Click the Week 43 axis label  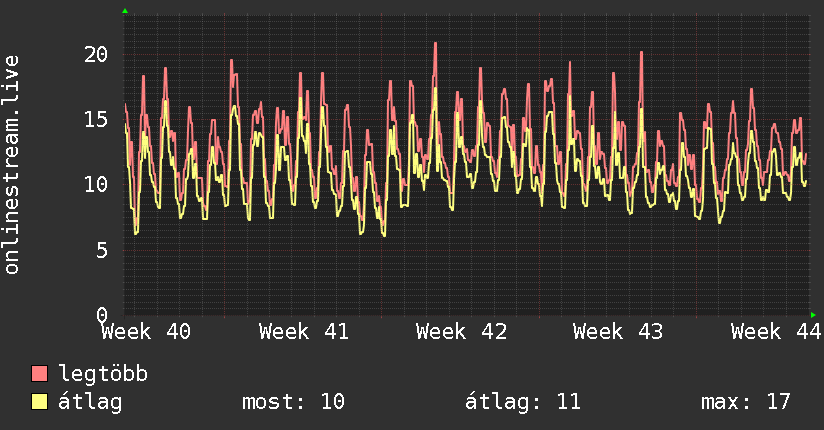pyautogui.click(x=619, y=332)
